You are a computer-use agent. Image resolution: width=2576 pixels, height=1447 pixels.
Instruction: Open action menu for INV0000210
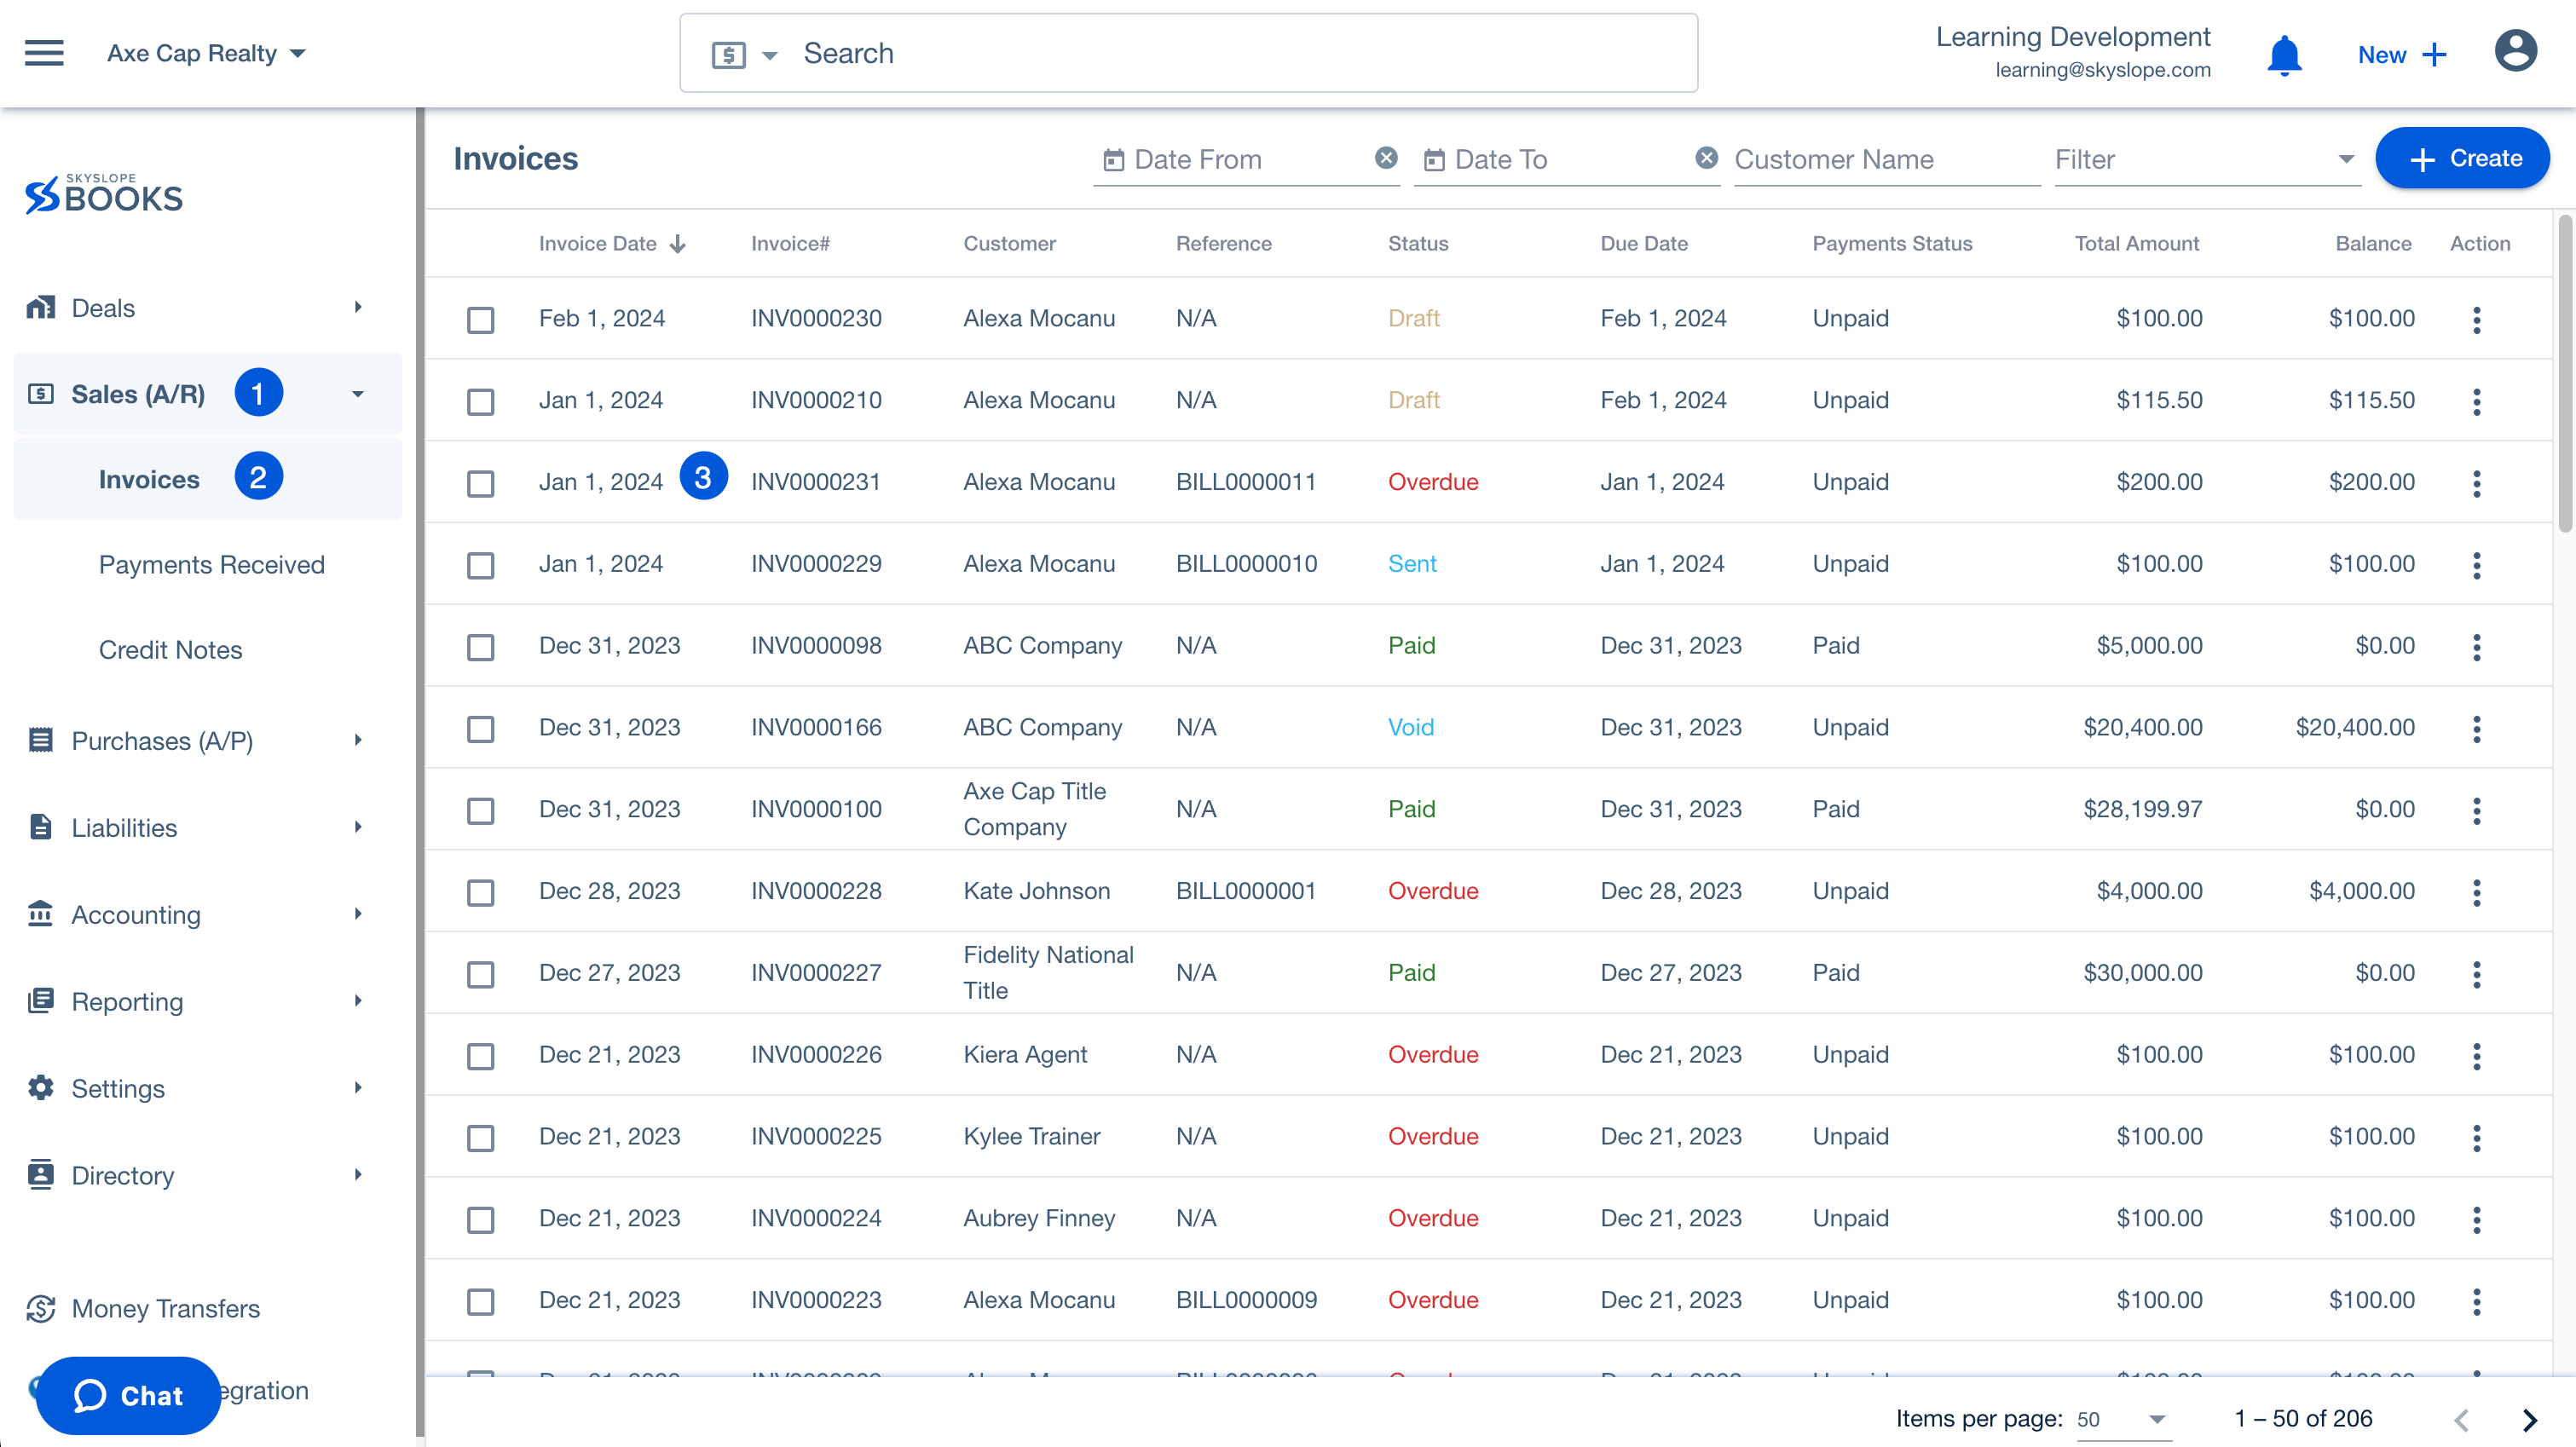[x=2477, y=402]
